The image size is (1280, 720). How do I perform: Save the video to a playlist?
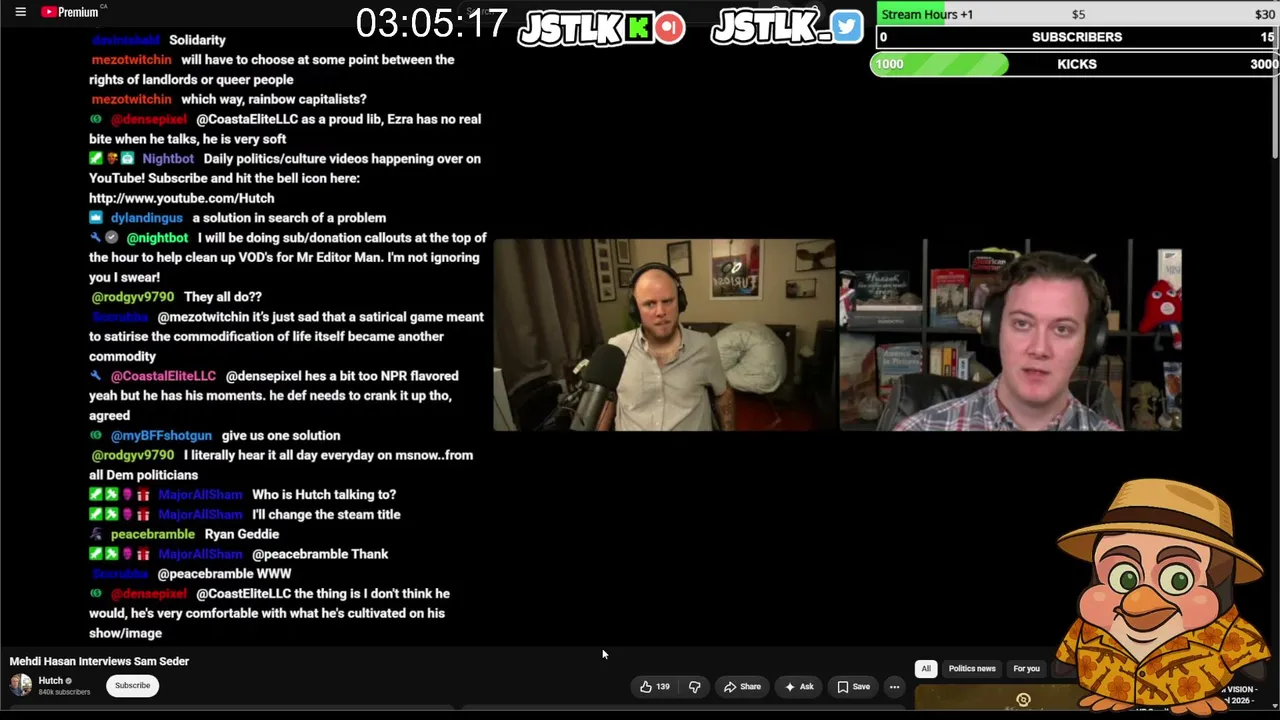tap(853, 687)
